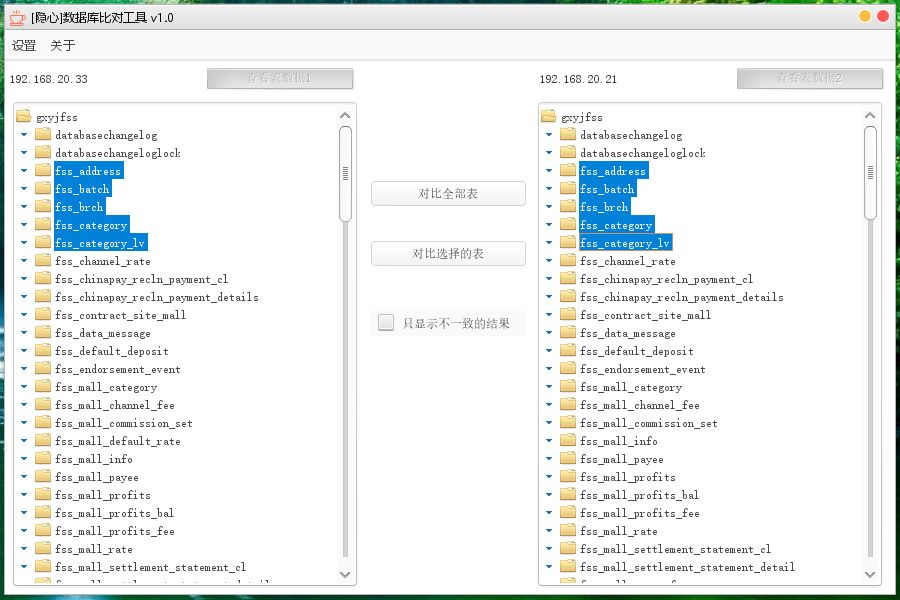Click left tree scroll-down arrow
This screenshot has width=900, height=600.
pos(345,574)
